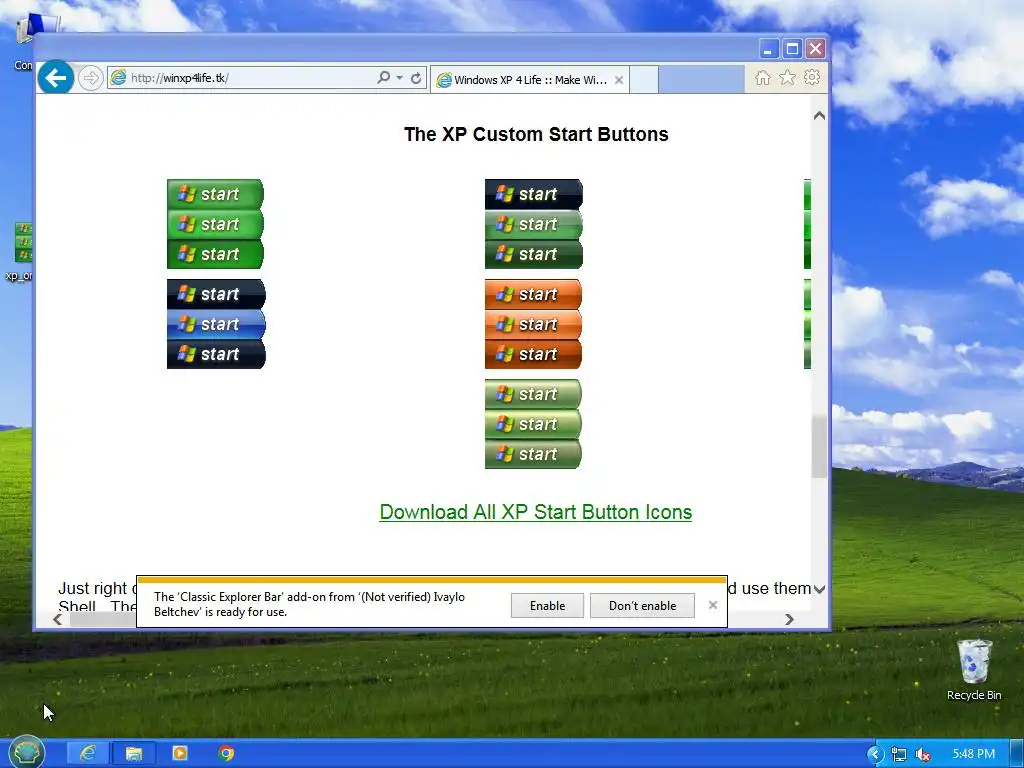Screen dimensions: 1024x768
Task: Refresh the winxp4life.tk page
Action: pos(416,78)
